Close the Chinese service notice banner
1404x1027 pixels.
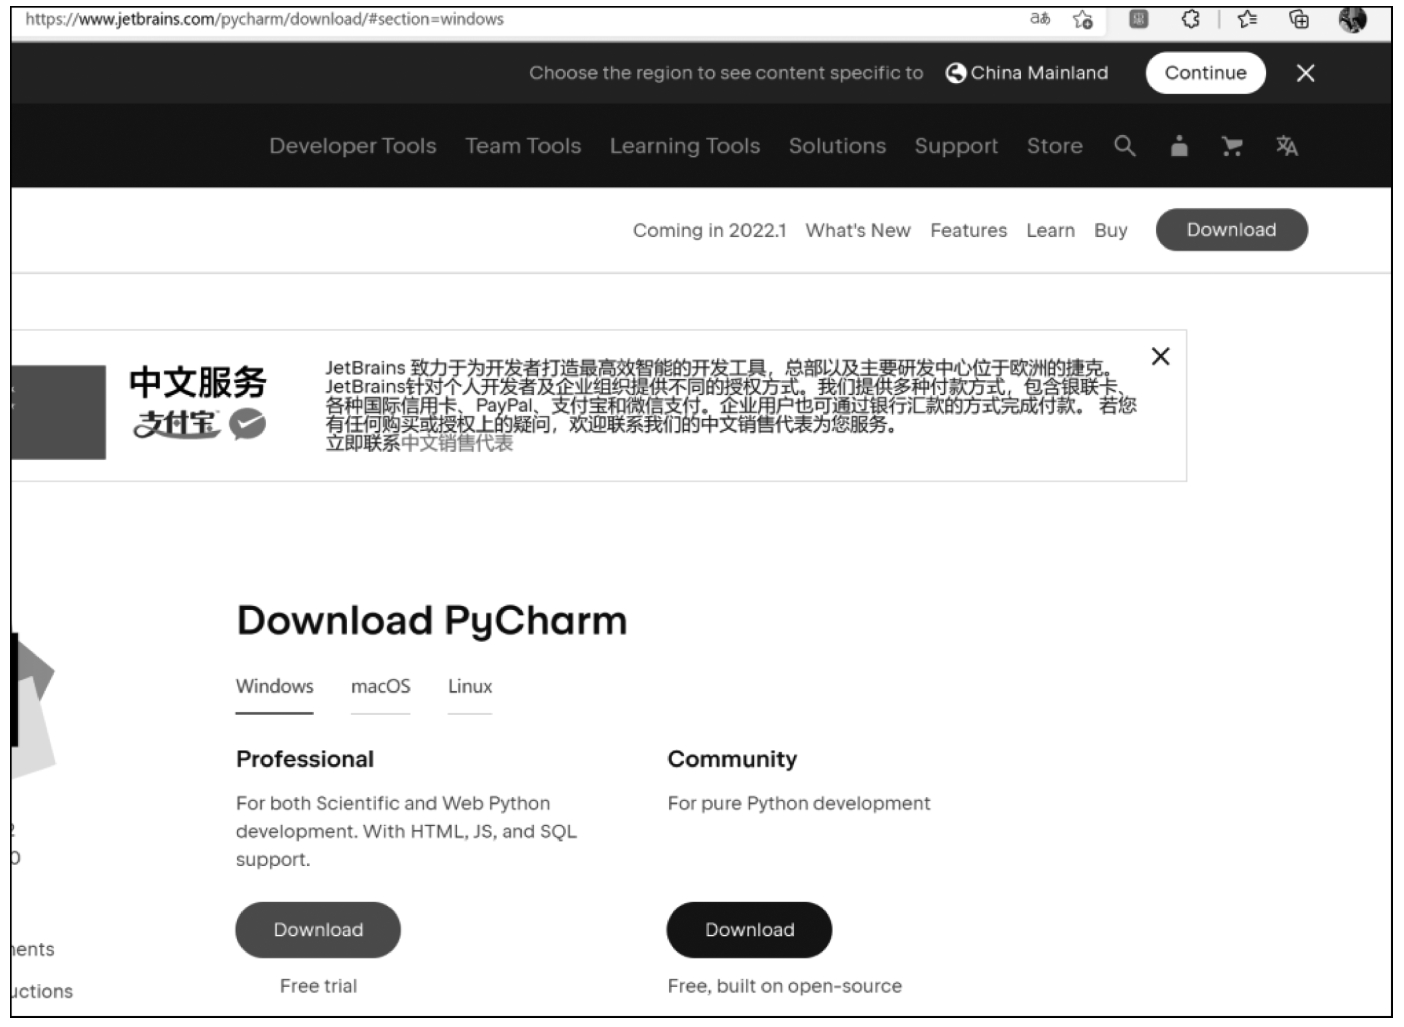(x=1160, y=356)
